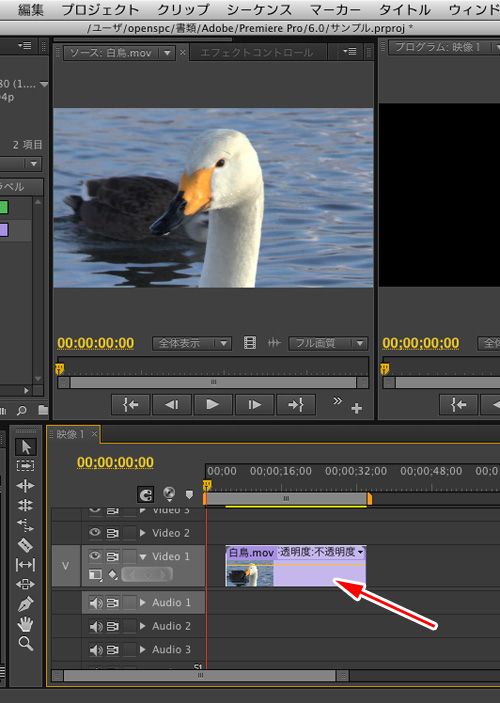This screenshot has width=500, height=703.
Task: Select the Razor tool
Action: tap(26, 545)
